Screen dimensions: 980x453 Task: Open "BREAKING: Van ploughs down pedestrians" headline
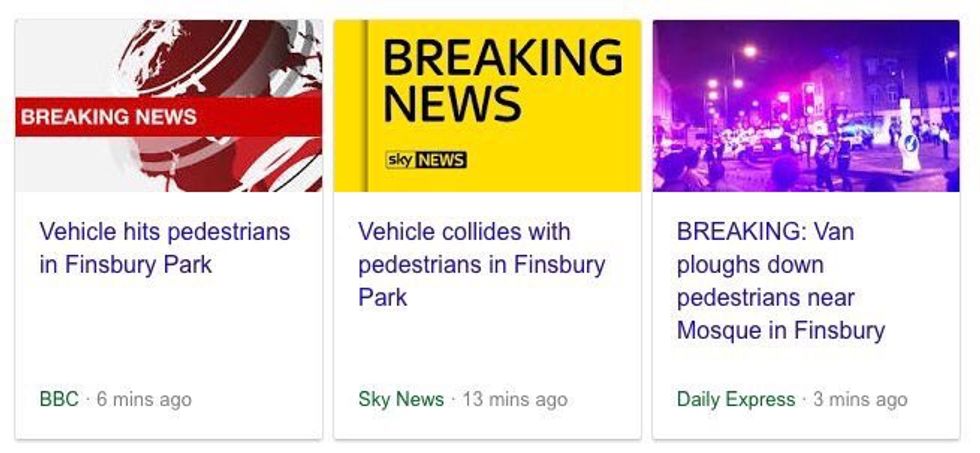coord(780,280)
